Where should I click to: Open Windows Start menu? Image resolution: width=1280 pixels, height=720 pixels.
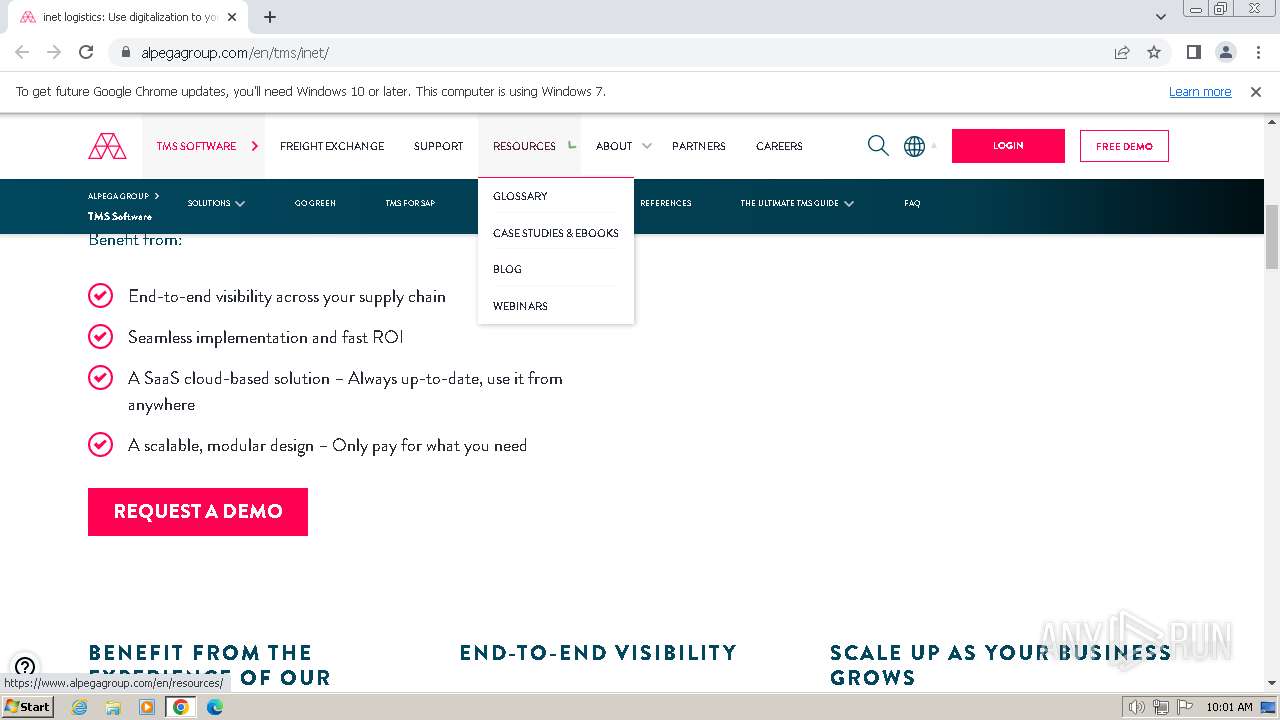click(x=28, y=707)
